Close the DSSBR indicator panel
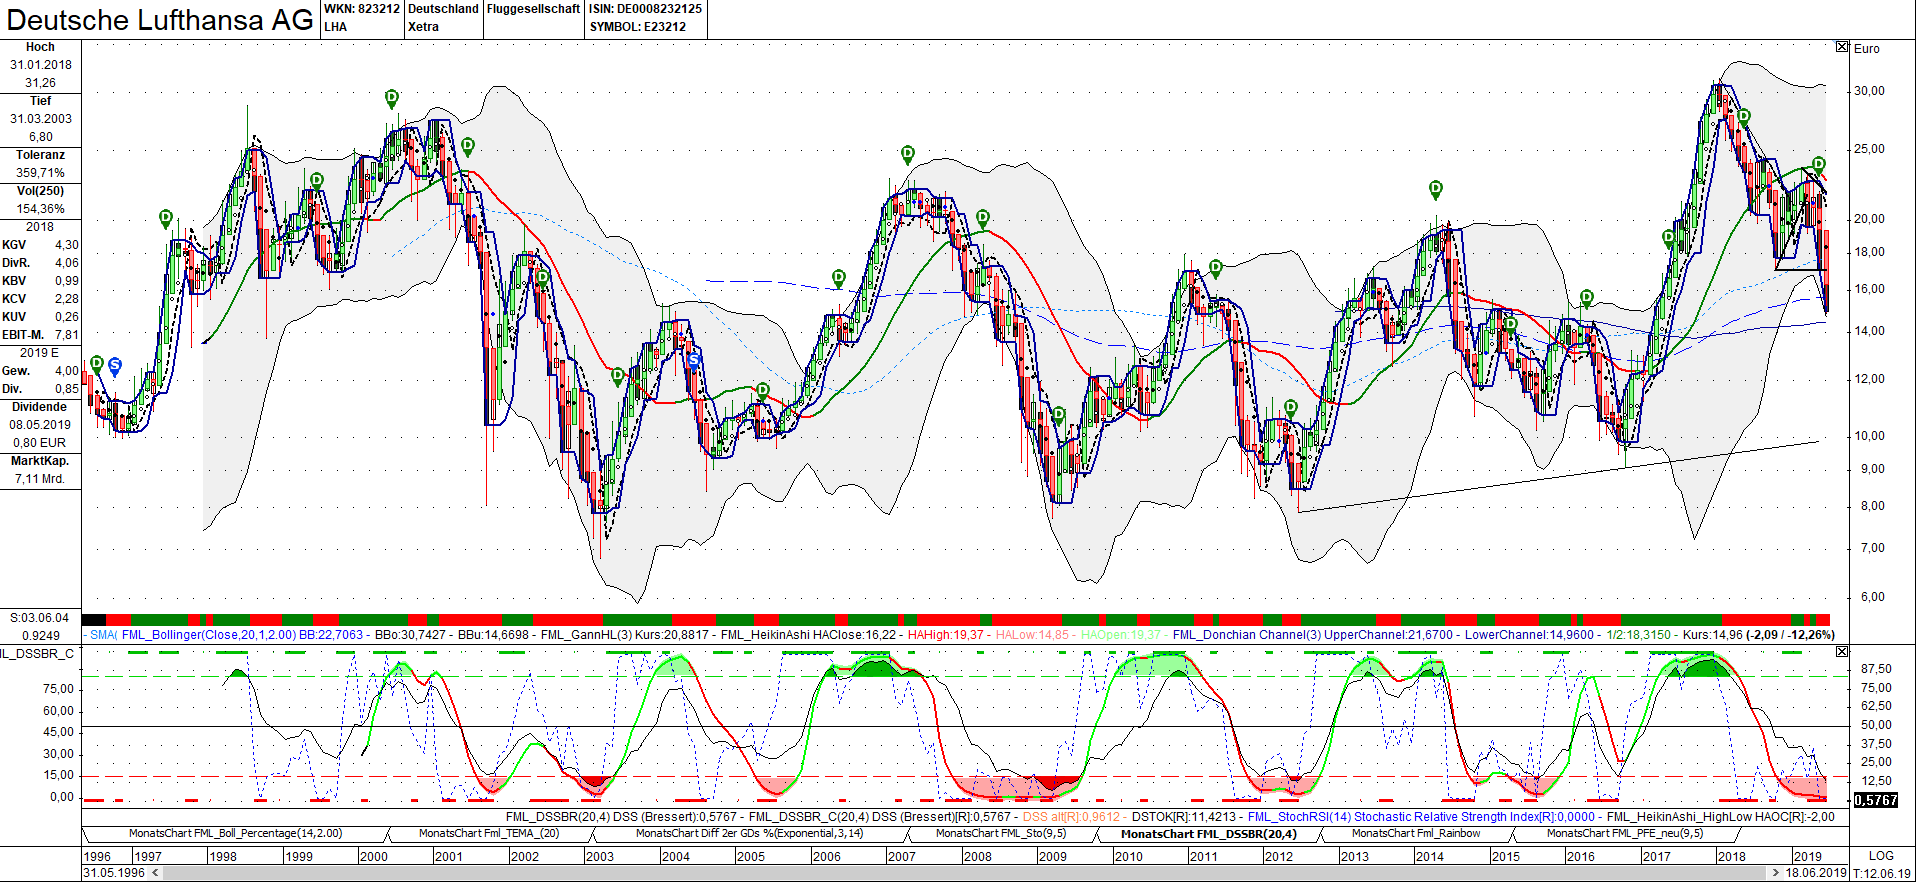The height and width of the screenshot is (882, 1916). (x=1842, y=651)
